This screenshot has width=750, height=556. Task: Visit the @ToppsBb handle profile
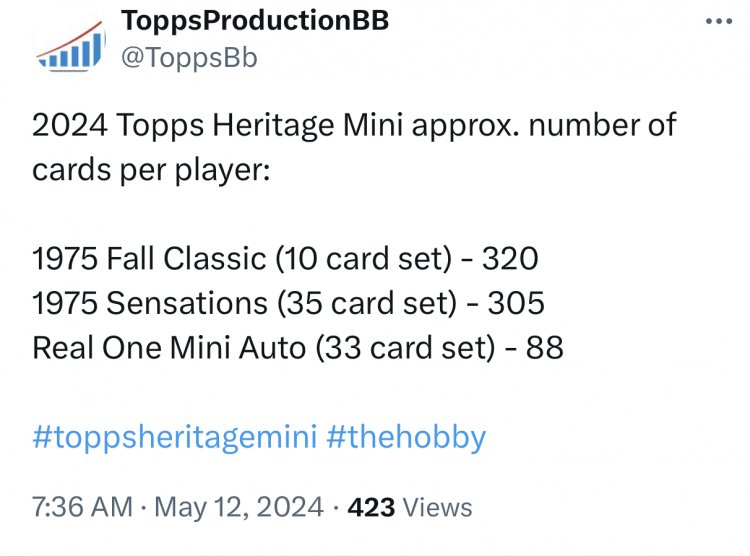(189, 58)
